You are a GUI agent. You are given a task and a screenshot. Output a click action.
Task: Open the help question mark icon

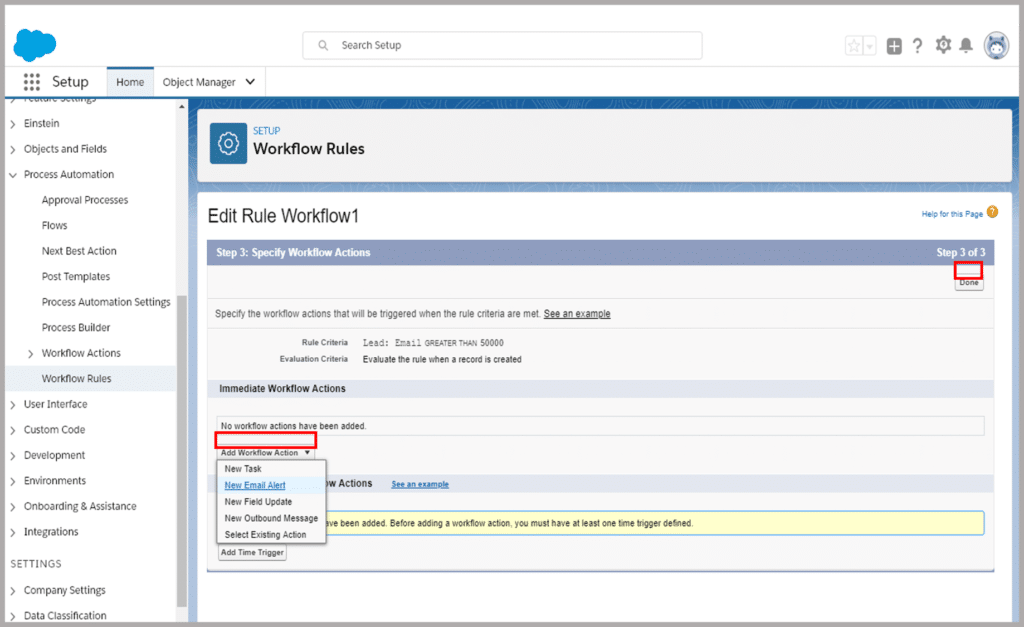917,46
